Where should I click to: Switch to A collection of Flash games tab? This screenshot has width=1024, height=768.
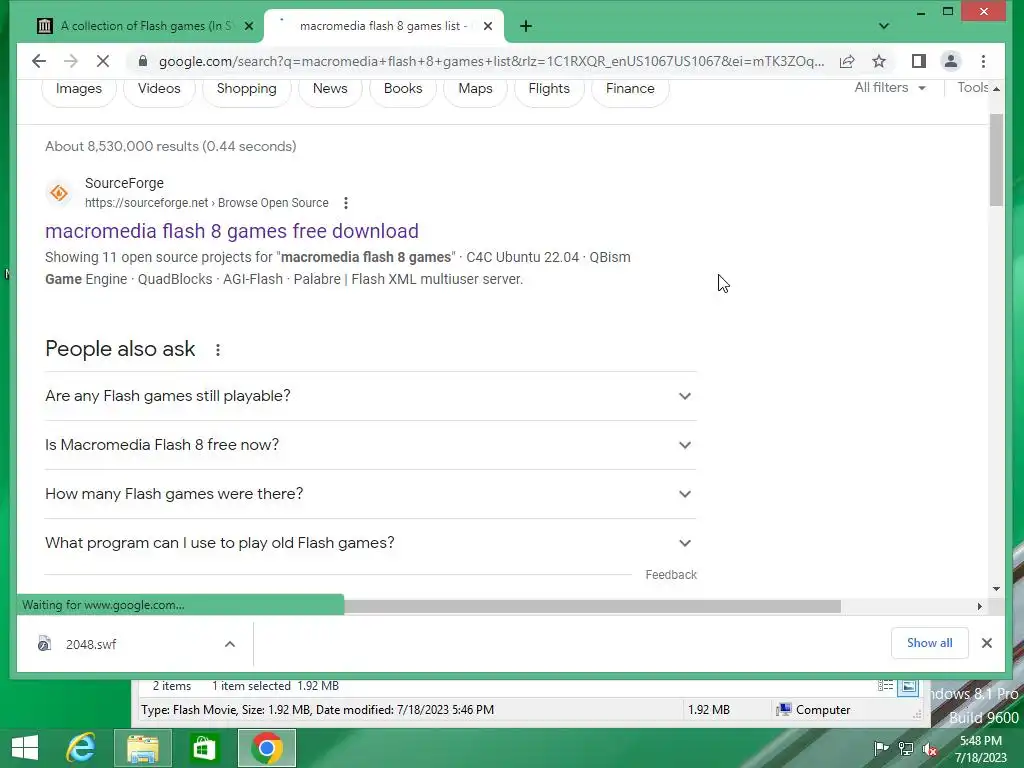pos(146,26)
